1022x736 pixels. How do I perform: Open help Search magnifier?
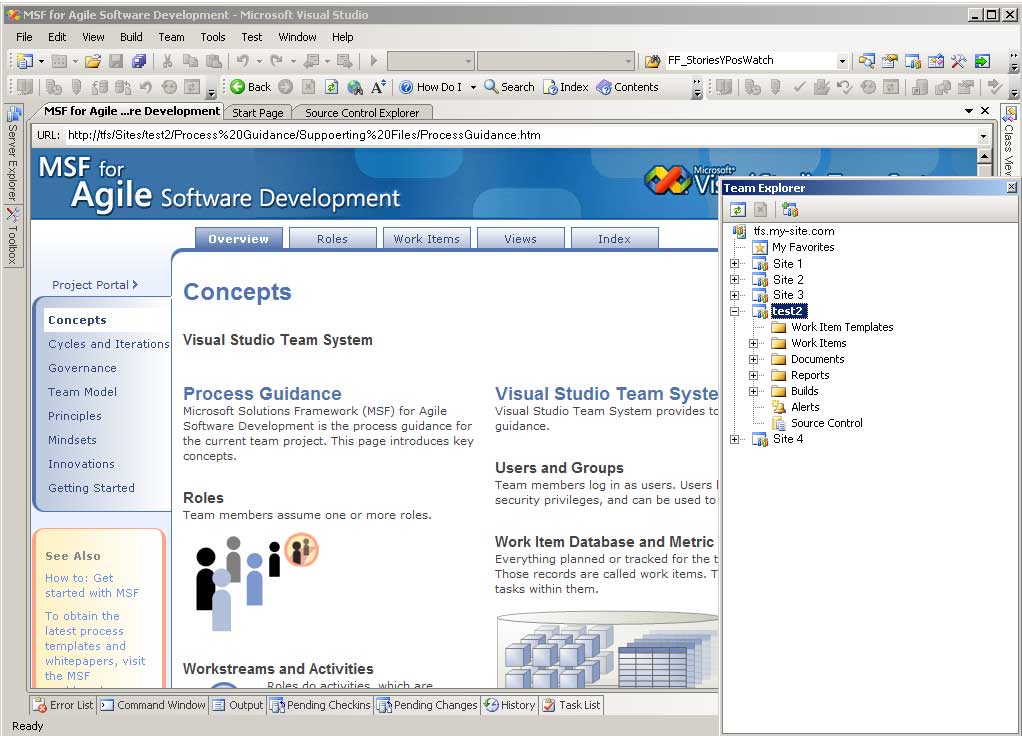pyautogui.click(x=510, y=87)
